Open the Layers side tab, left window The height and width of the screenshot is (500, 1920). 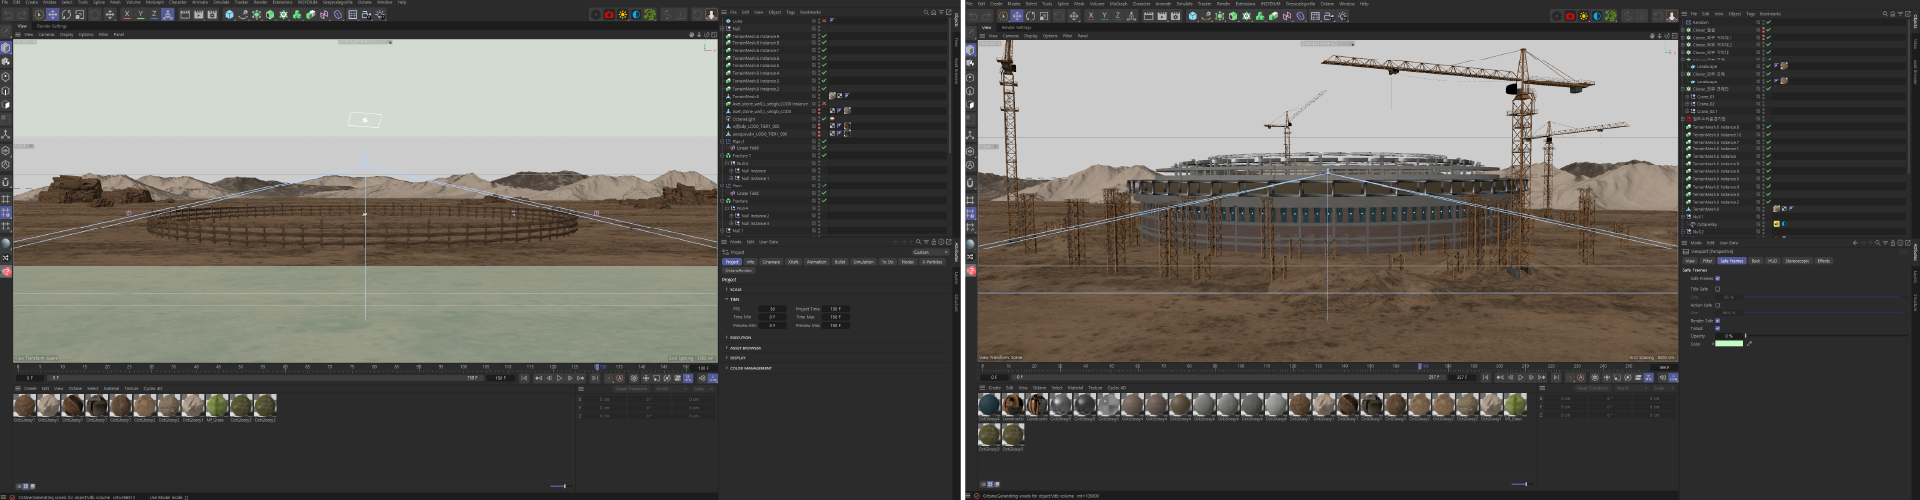(x=957, y=278)
